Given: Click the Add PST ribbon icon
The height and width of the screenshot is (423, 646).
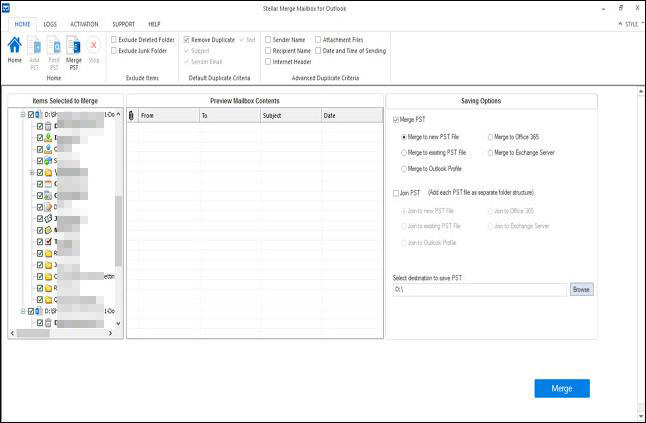Looking at the screenshot, I should [34, 48].
